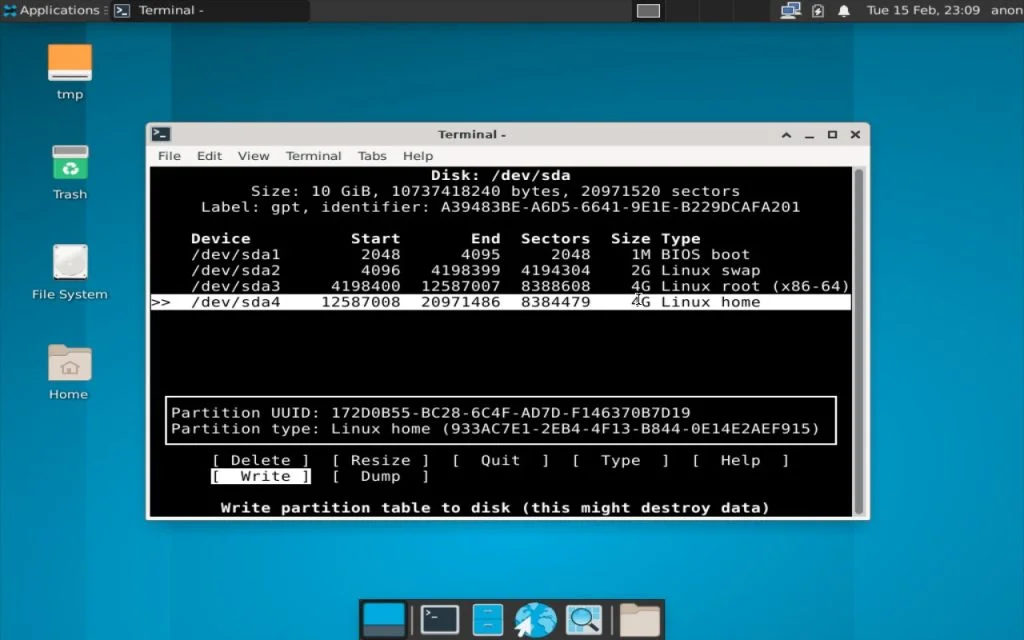
Task: Select the /dev/sda1 partition row
Action: tap(400, 254)
